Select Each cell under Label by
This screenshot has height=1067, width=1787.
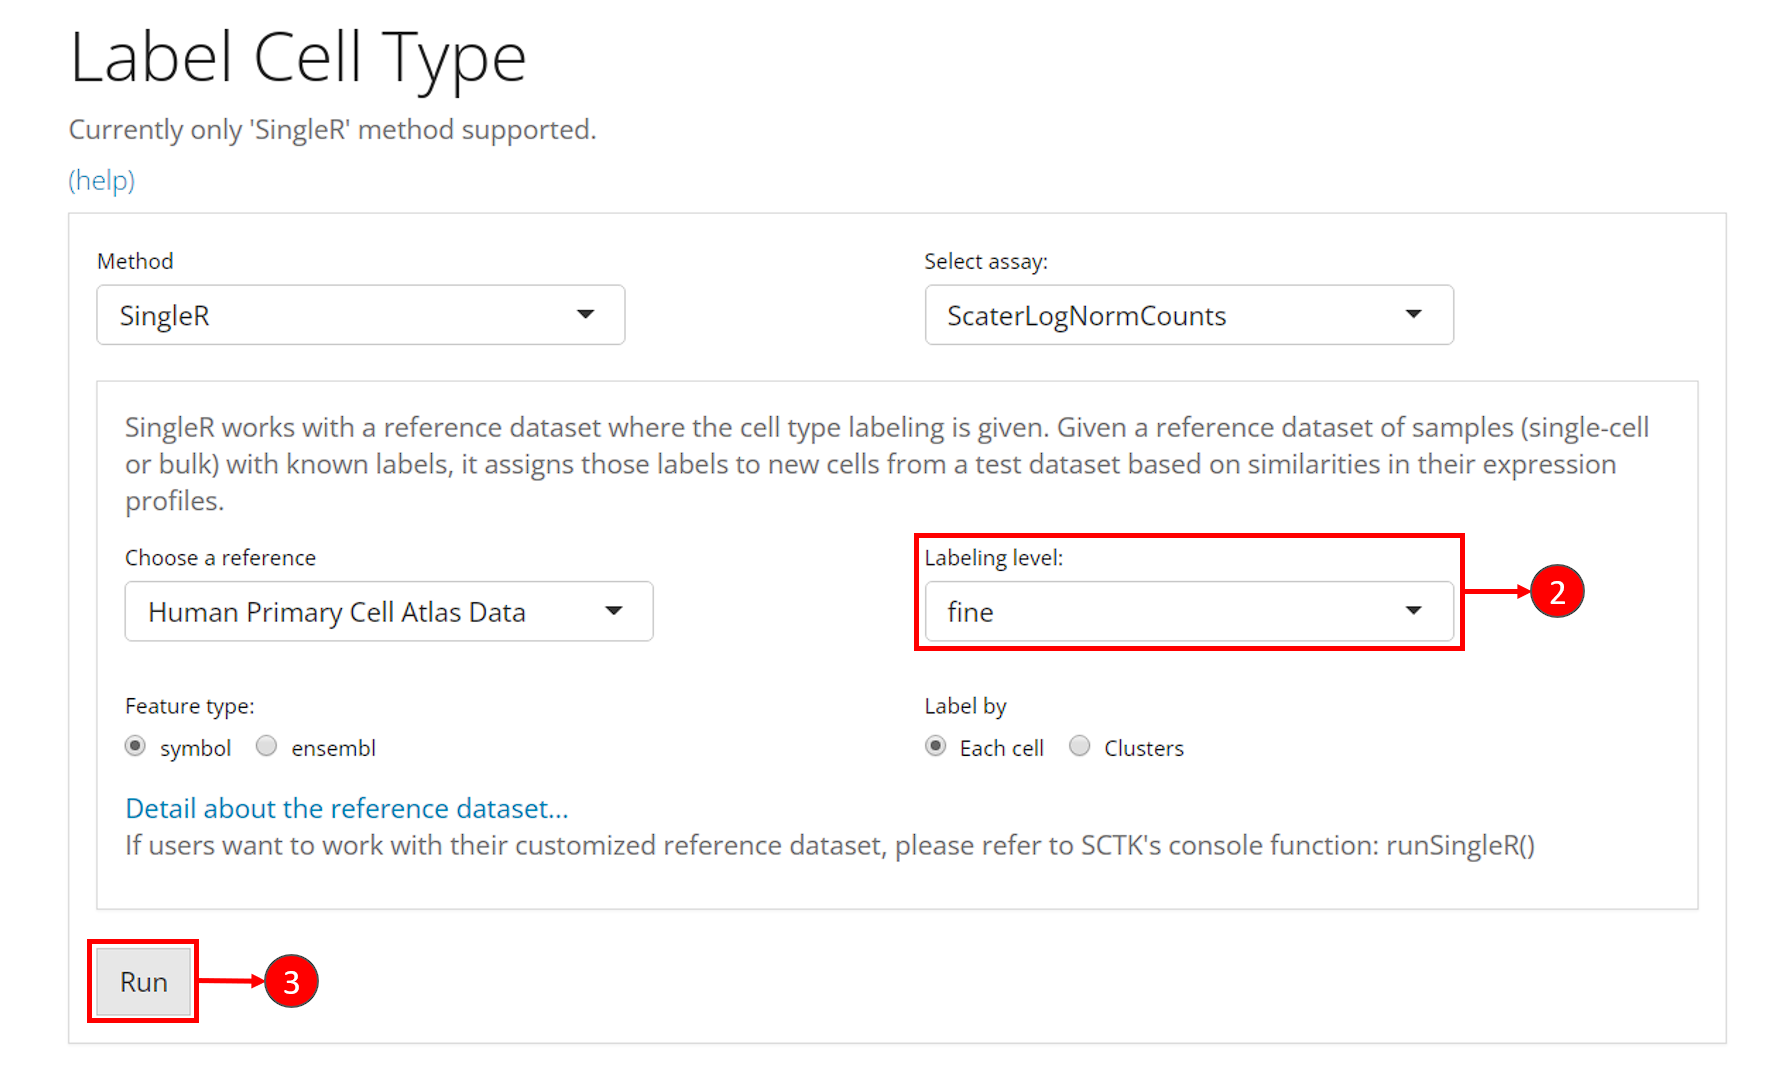935,747
